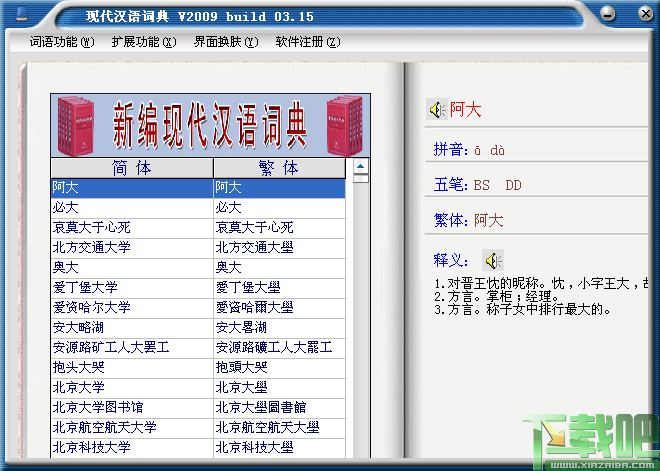The image size is (660, 471).
Task: Click the 繁体 column header
Action: click(x=279, y=168)
